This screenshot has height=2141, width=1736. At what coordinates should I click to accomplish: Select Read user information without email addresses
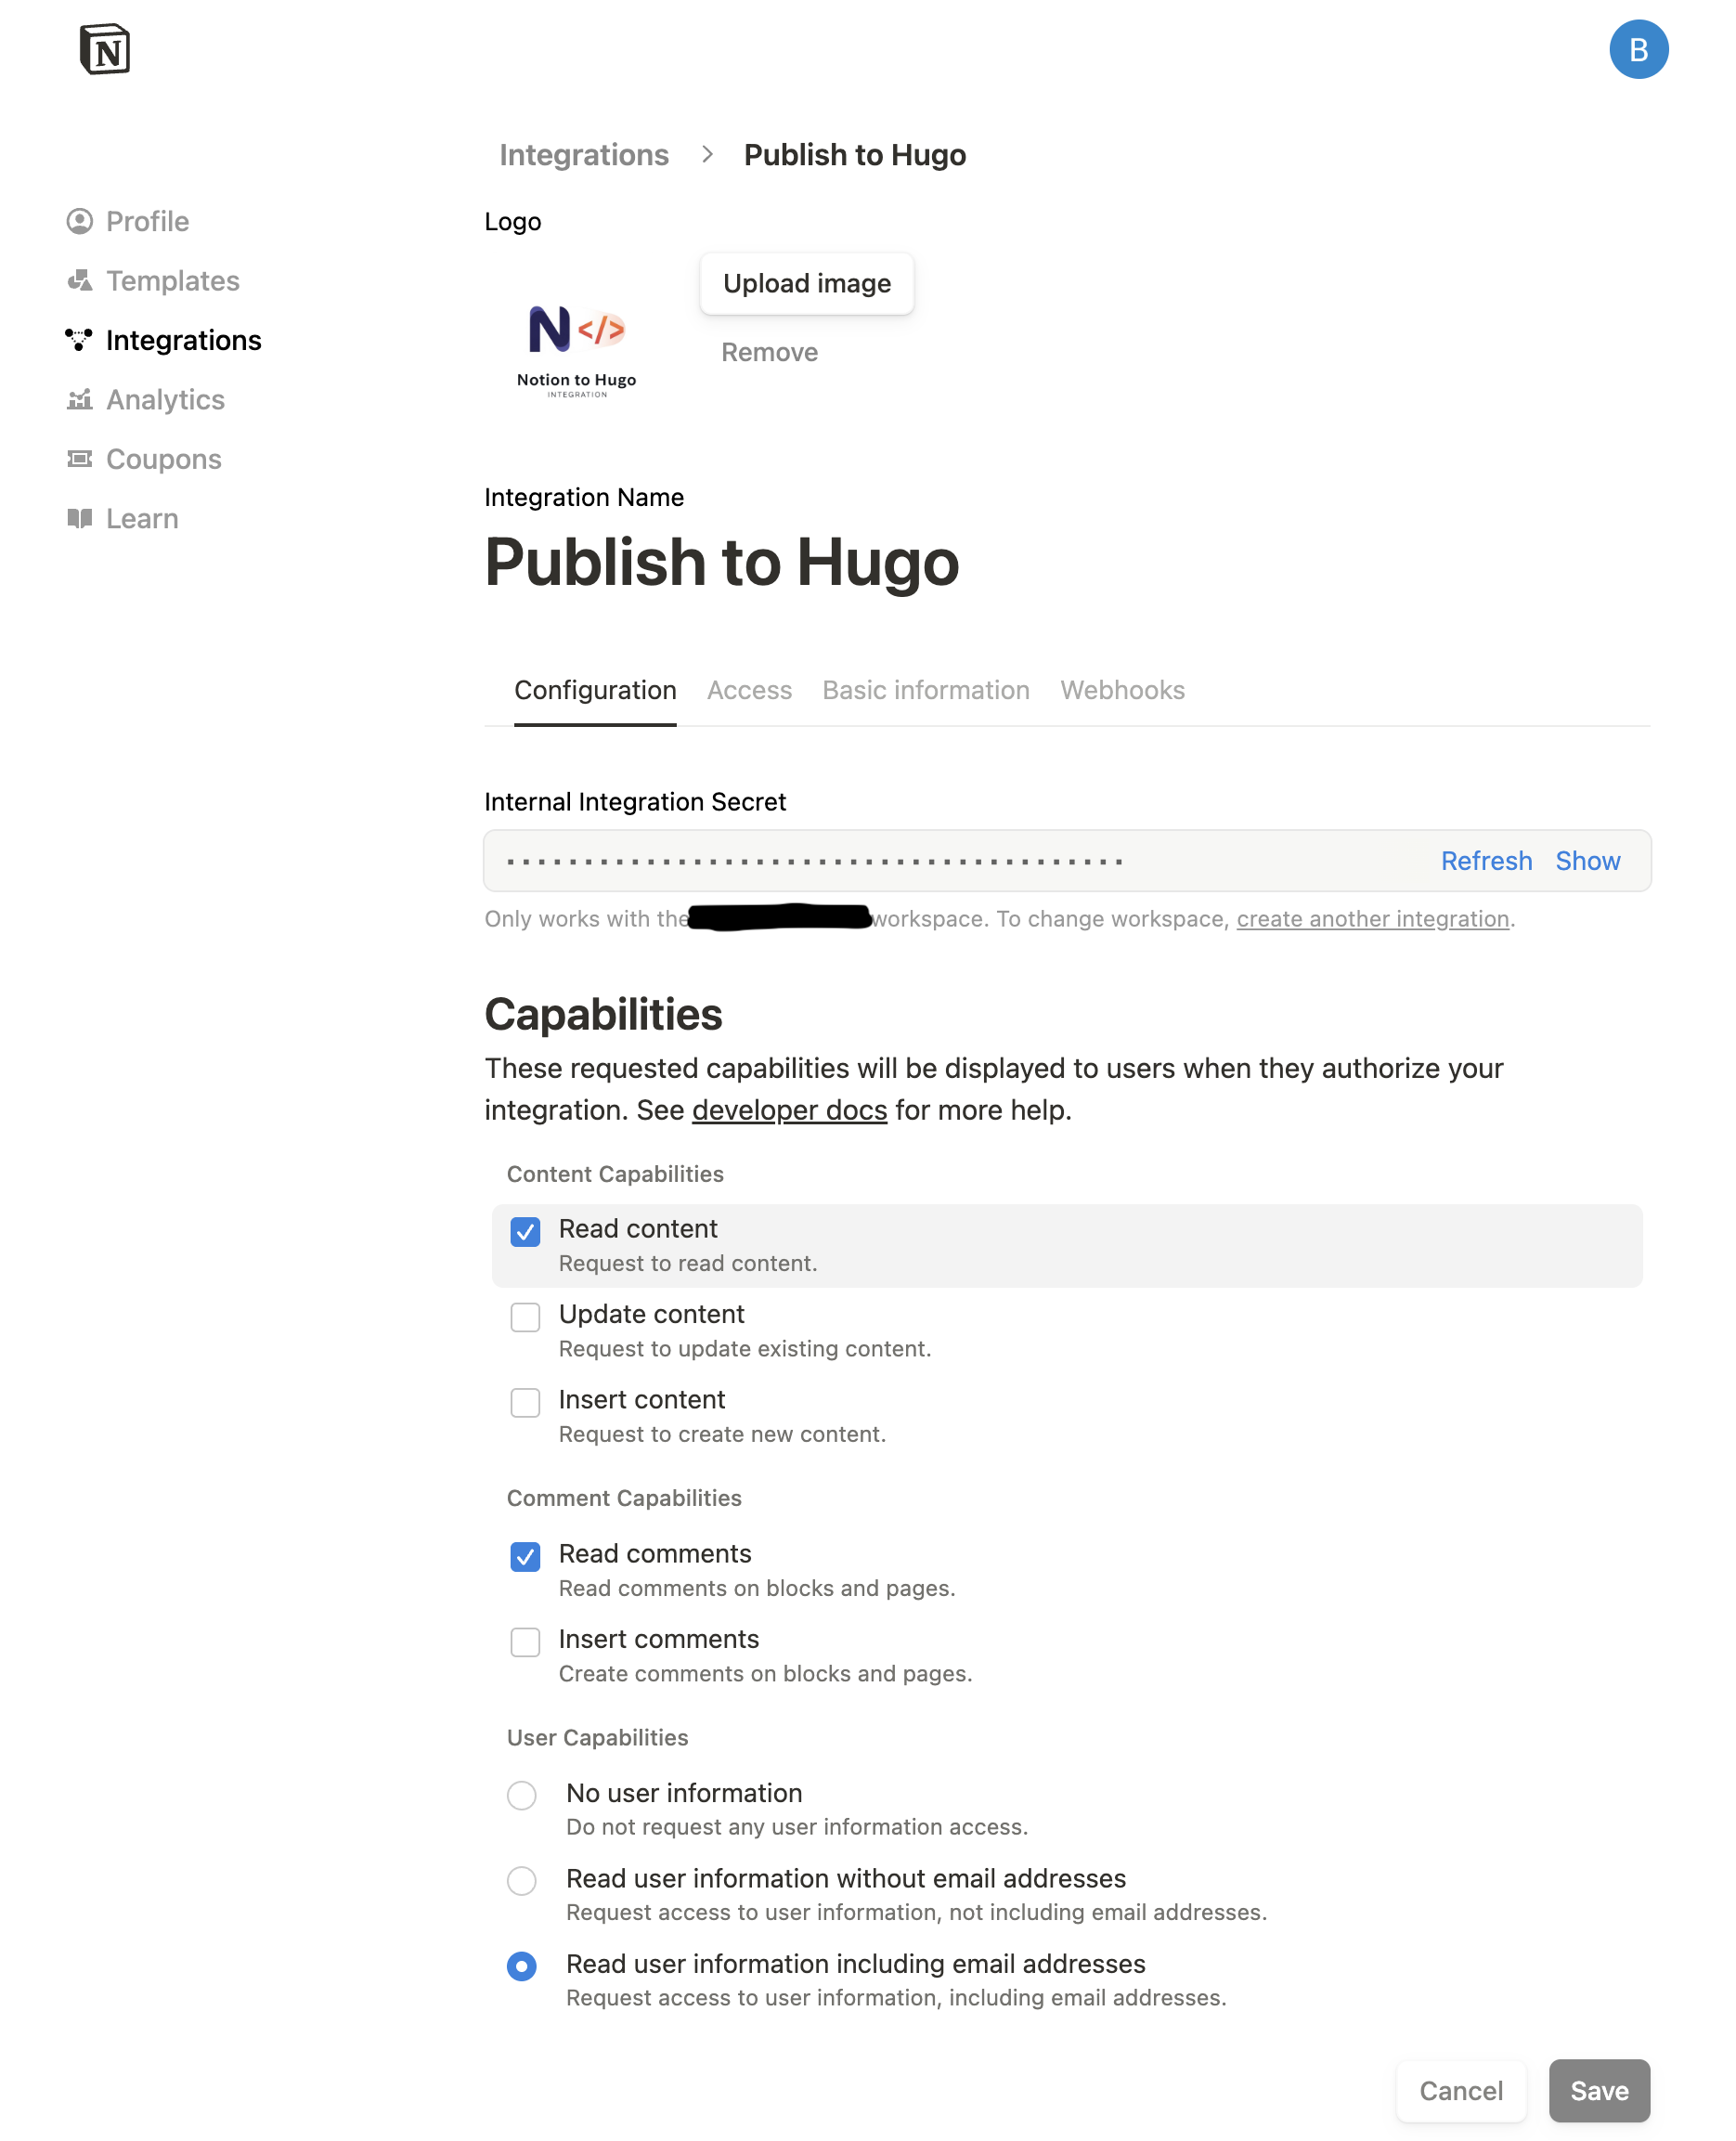521,1881
